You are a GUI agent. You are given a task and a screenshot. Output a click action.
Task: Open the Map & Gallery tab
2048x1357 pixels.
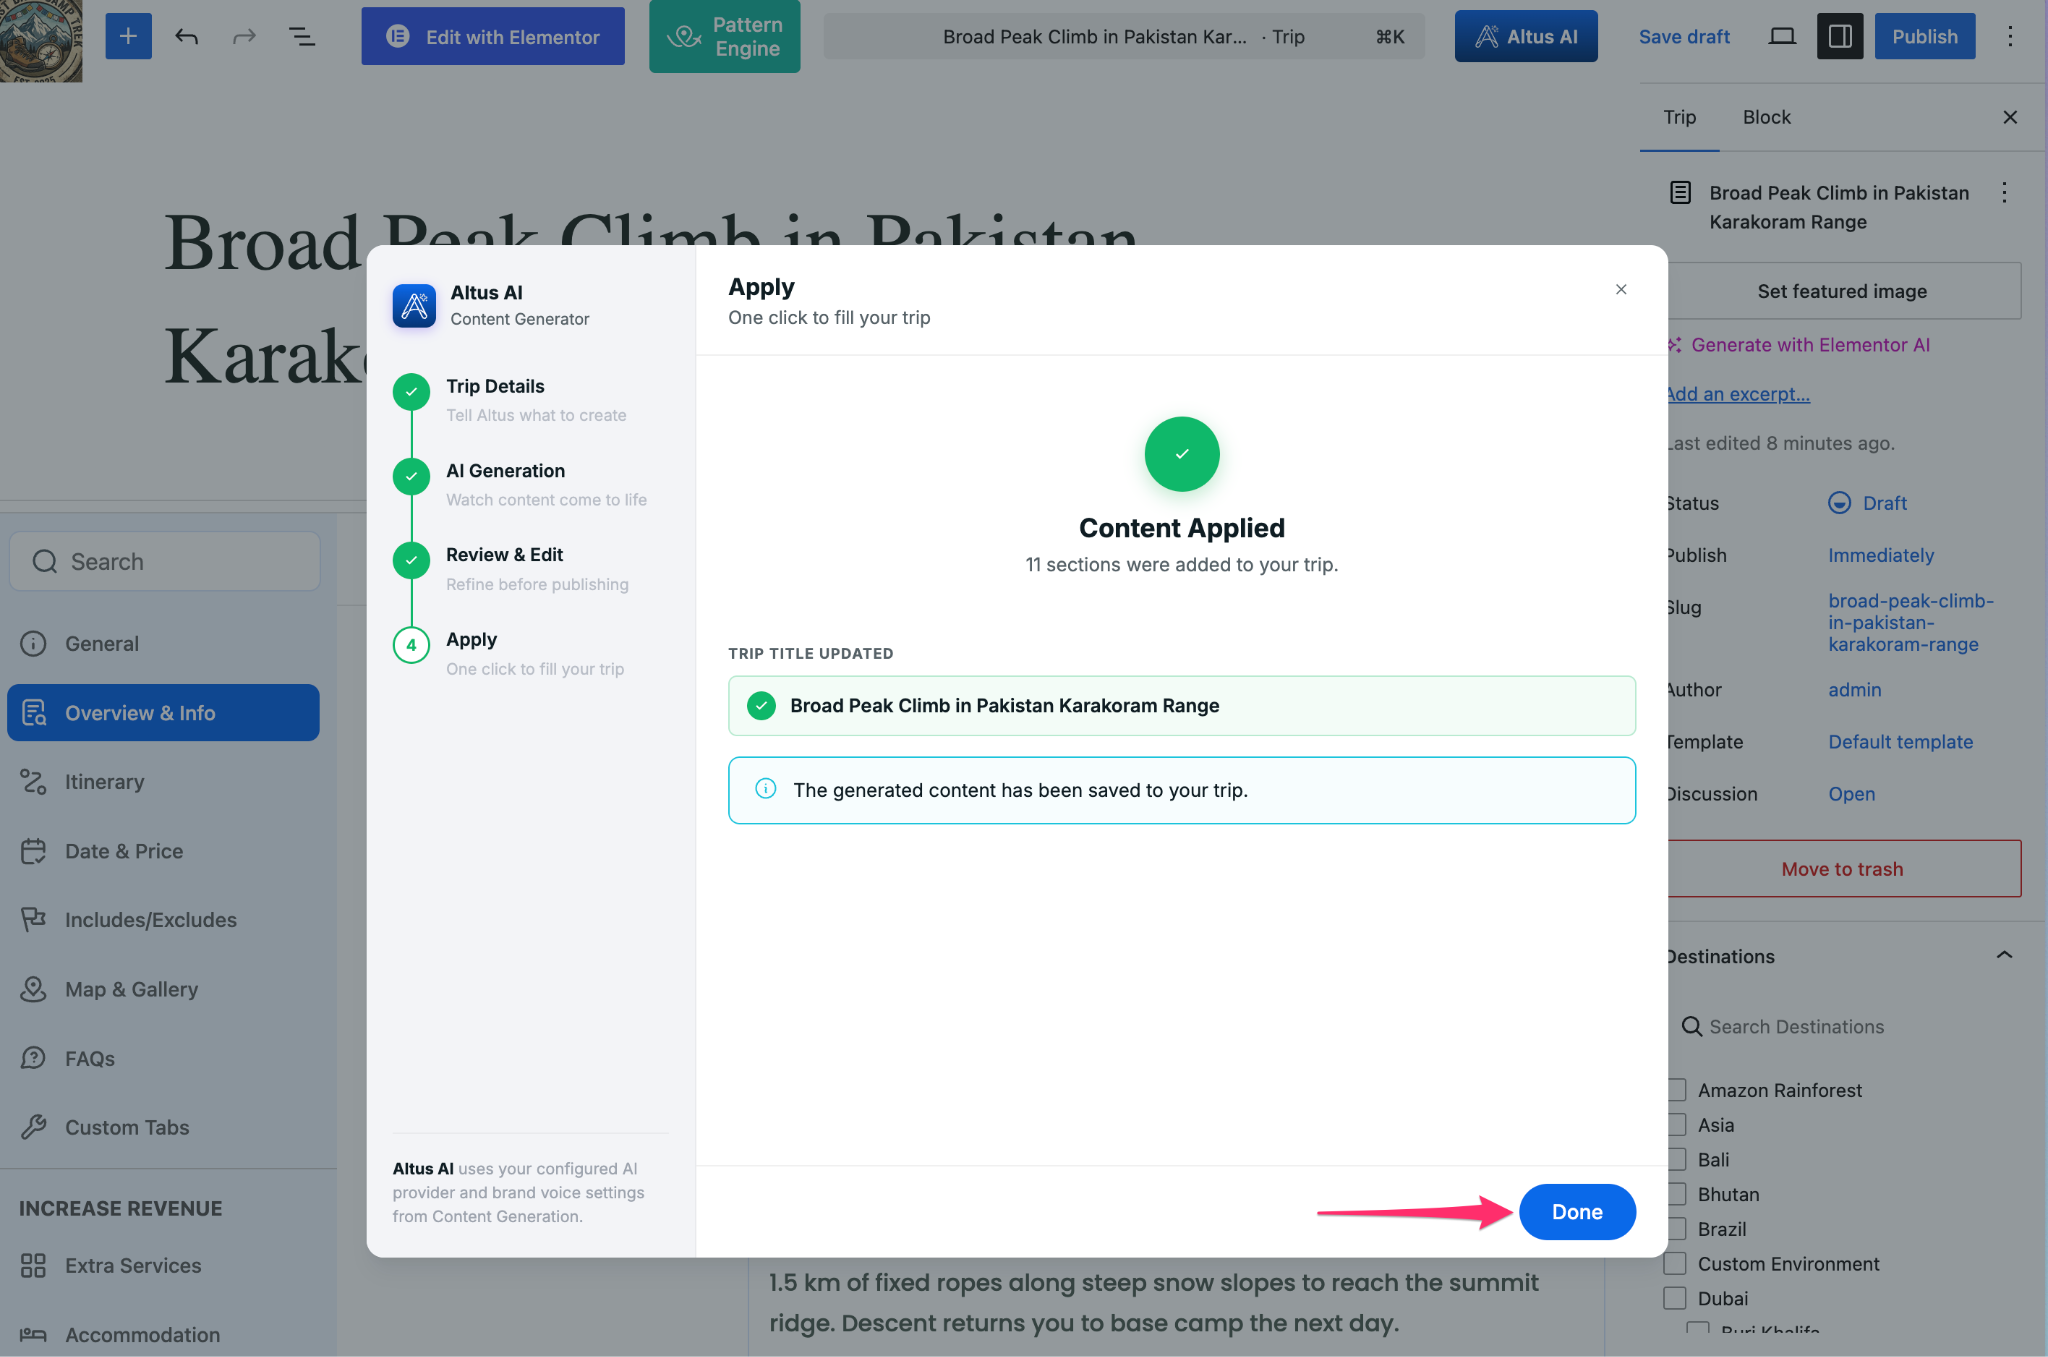163,989
